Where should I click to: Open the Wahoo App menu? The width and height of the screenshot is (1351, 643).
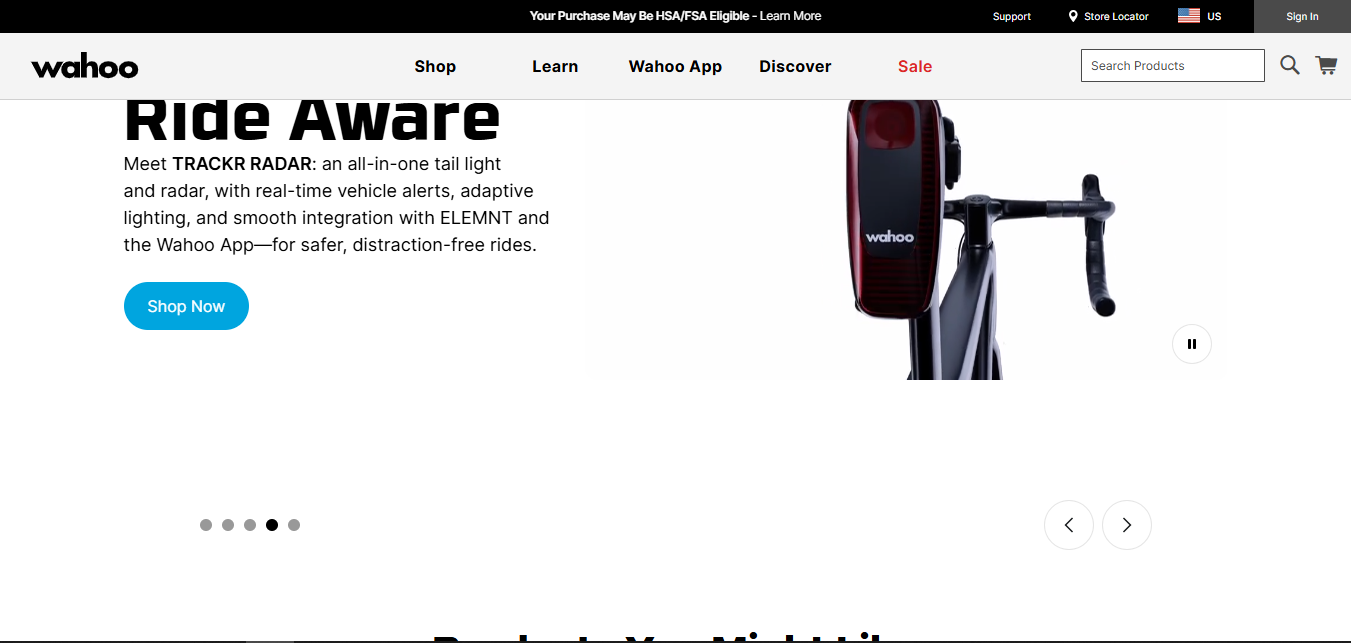(675, 67)
